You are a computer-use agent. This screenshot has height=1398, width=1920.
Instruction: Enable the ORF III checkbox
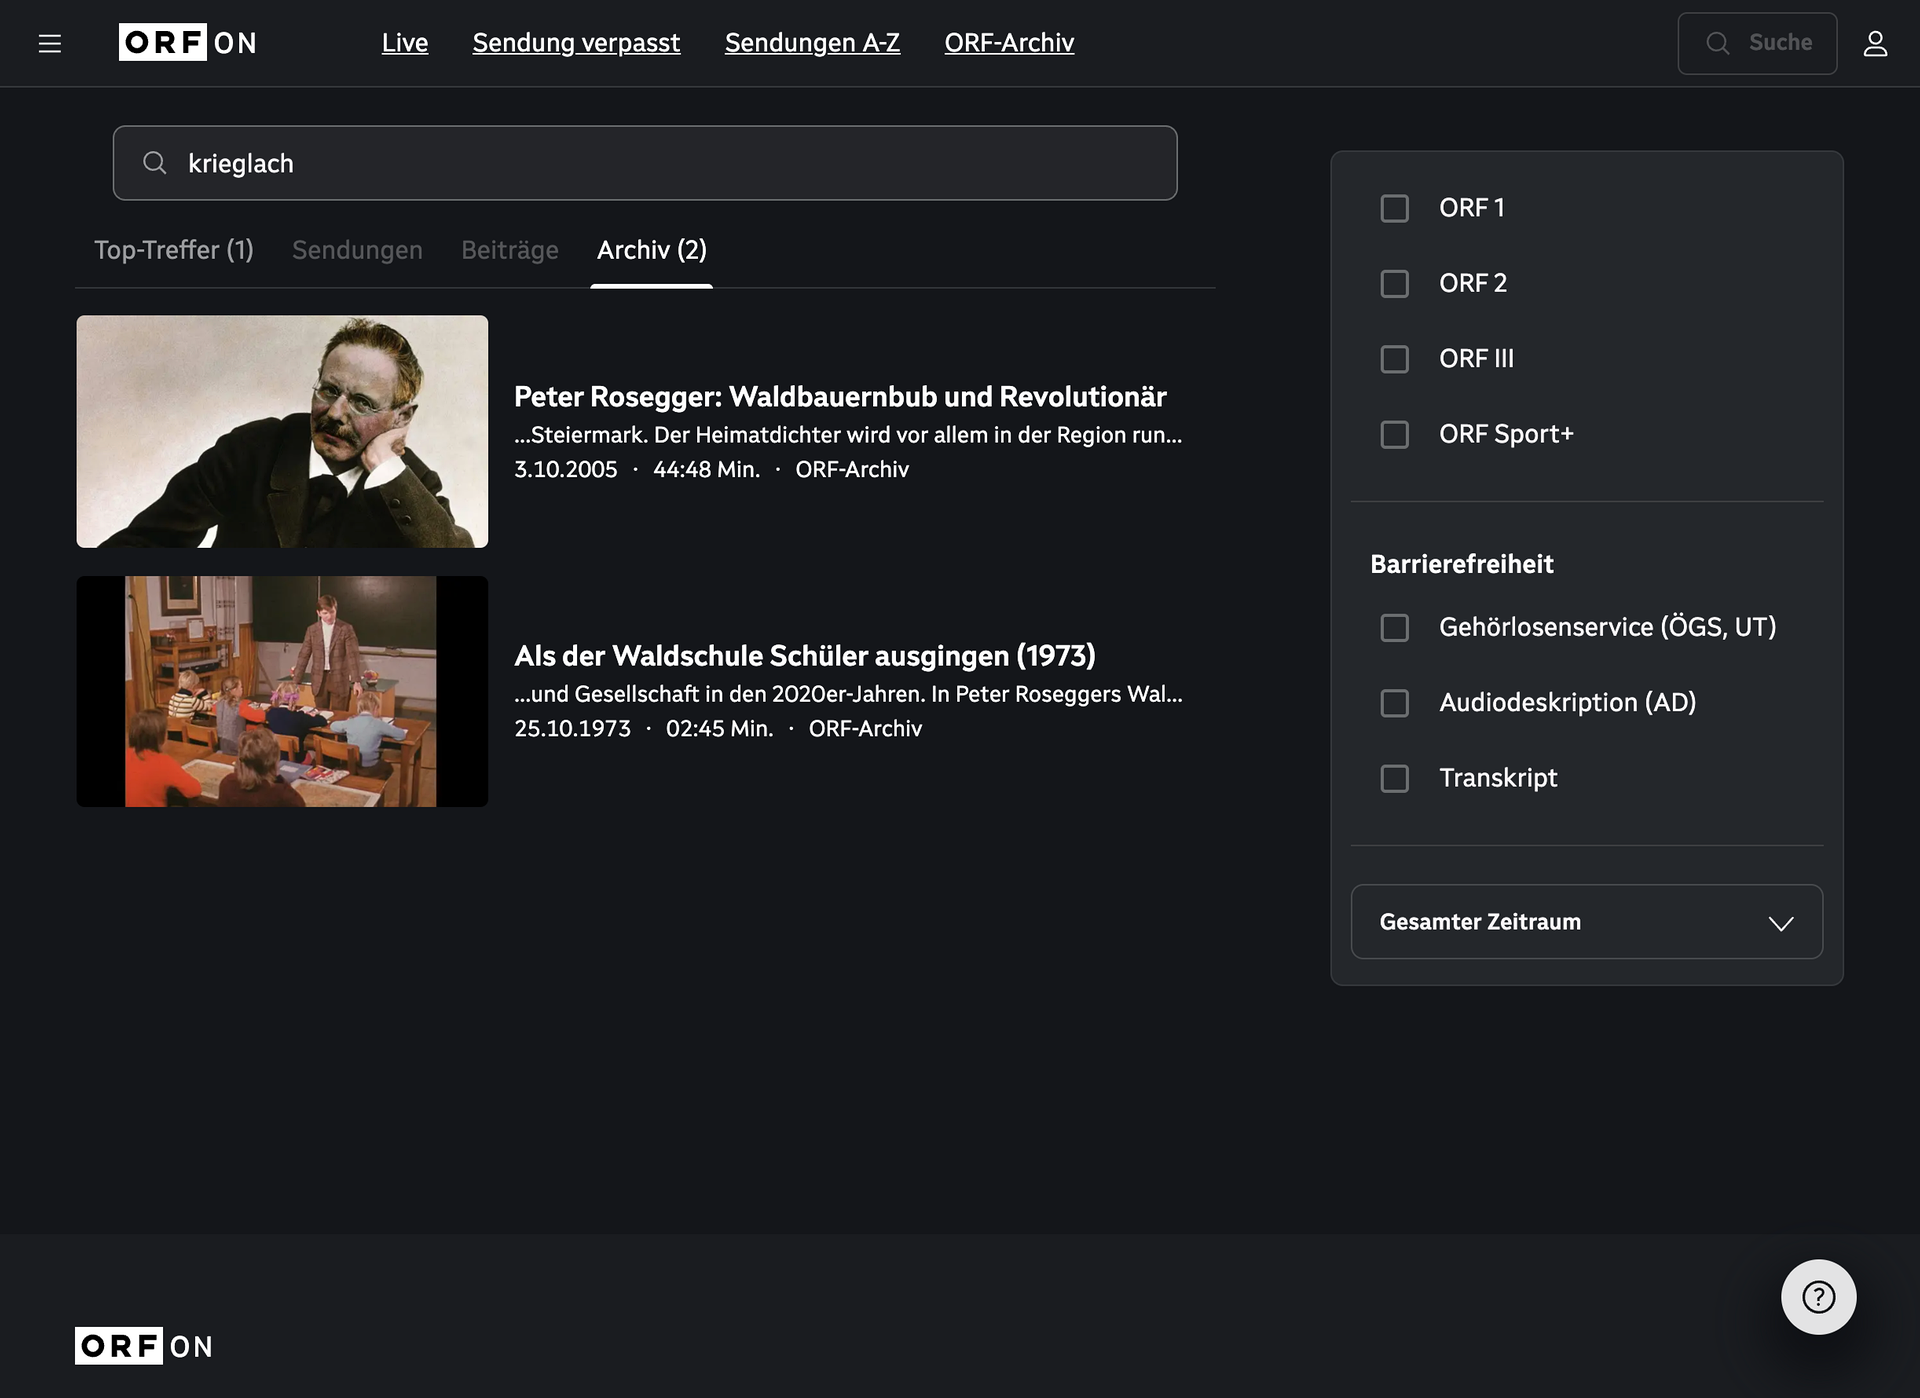[1394, 359]
